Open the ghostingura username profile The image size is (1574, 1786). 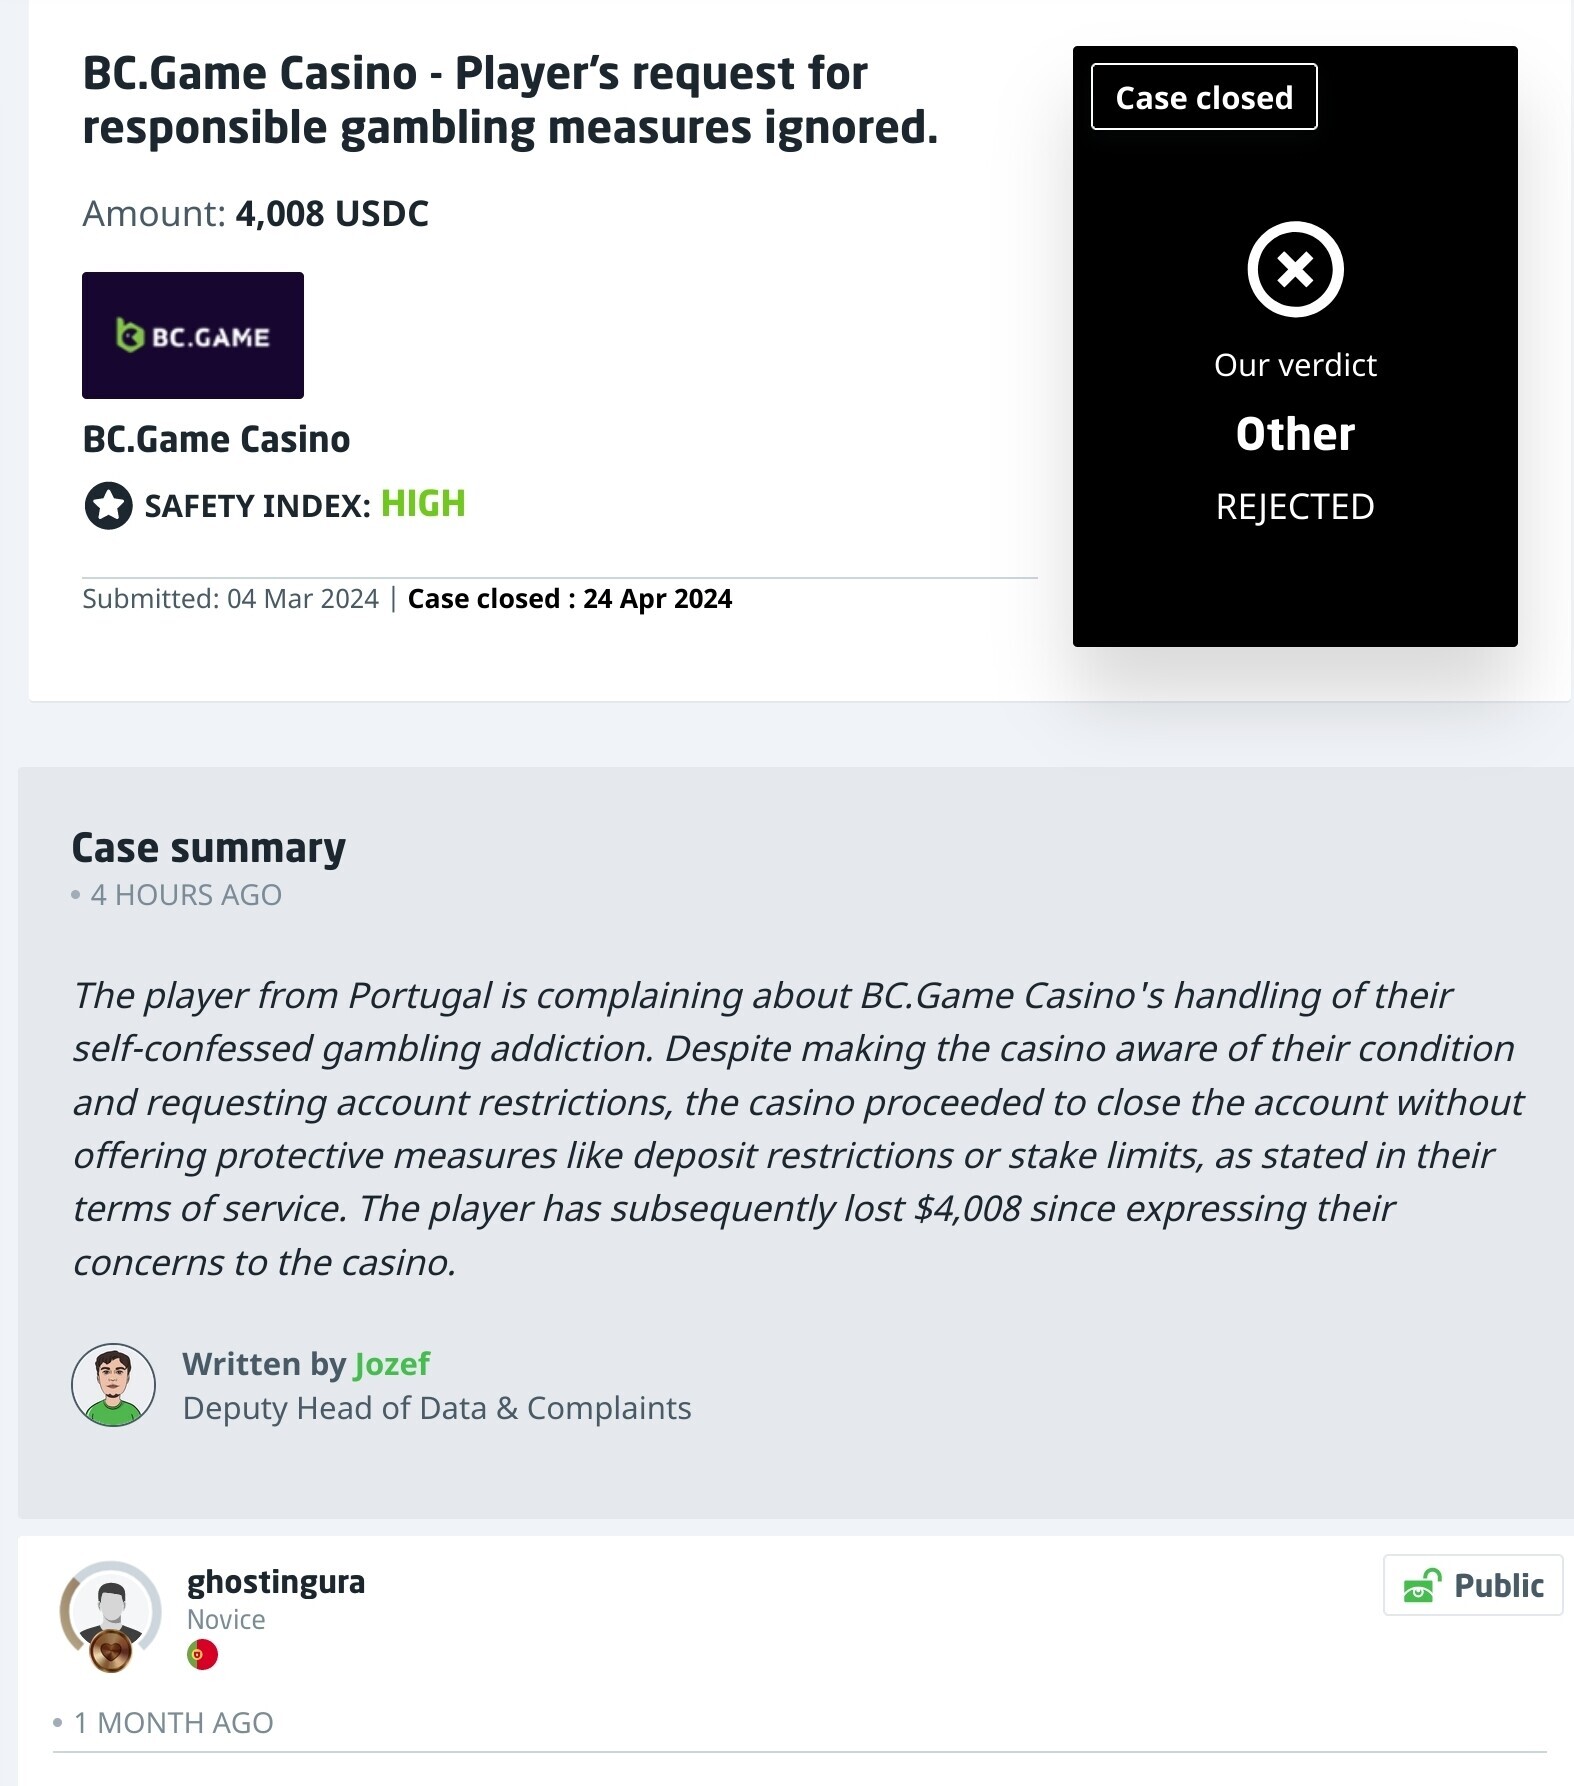[x=276, y=1582]
